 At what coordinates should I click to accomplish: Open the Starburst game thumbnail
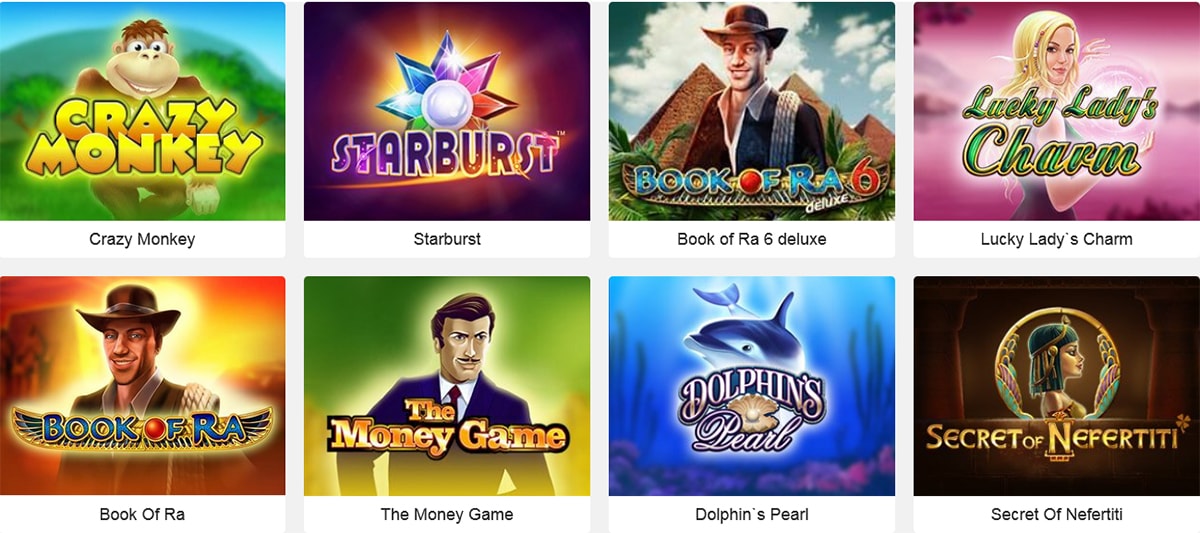[447, 111]
